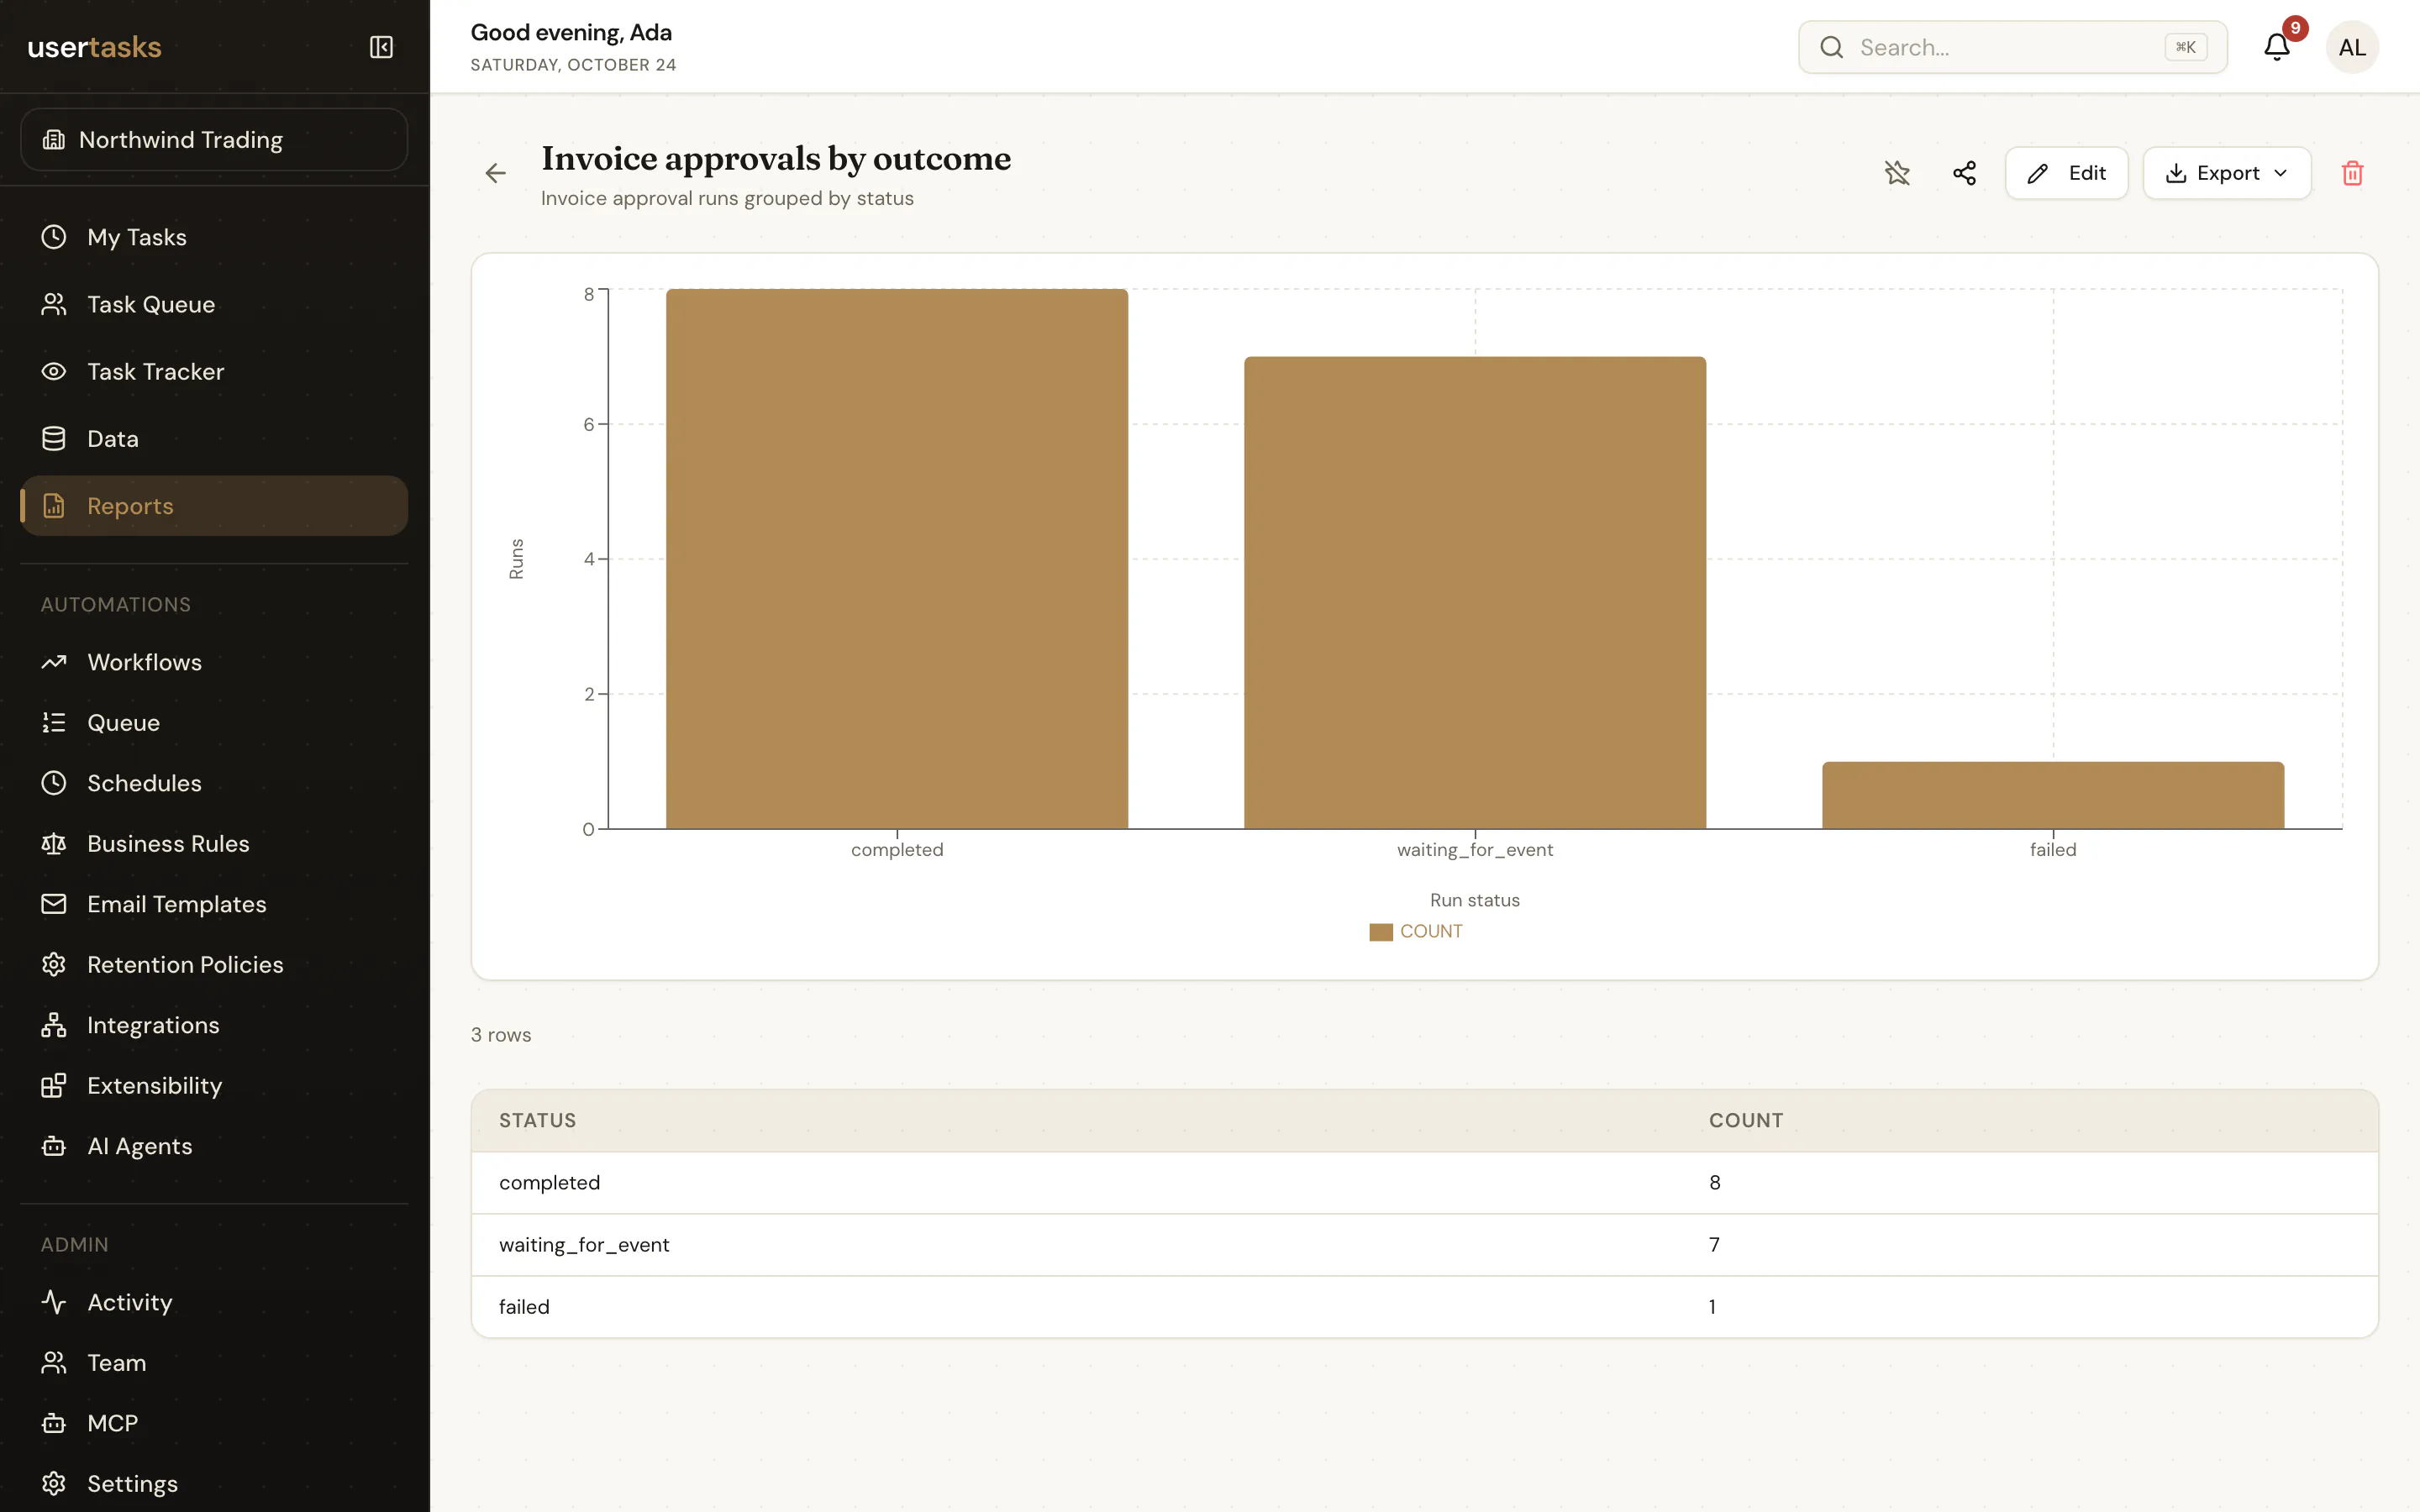The width and height of the screenshot is (2420, 1512).
Task: Open My Tasks in the sidebar
Action: point(214,237)
